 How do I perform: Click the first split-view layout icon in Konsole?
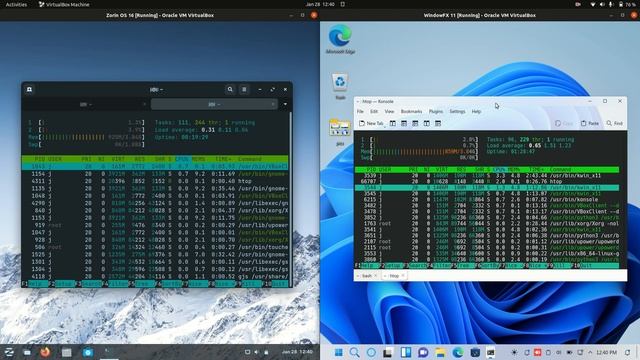click(x=393, y=123)
